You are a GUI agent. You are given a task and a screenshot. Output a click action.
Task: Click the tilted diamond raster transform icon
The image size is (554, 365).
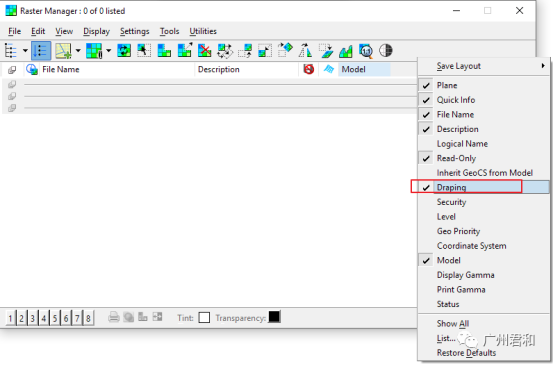click(285, 50)
